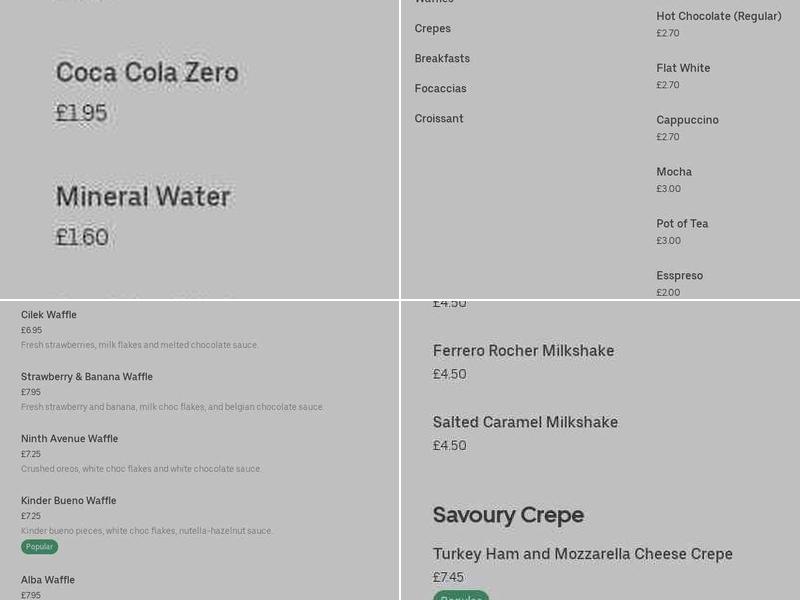Select the Mocha drink
Viewport: 800px width, 600px height.
674,171
